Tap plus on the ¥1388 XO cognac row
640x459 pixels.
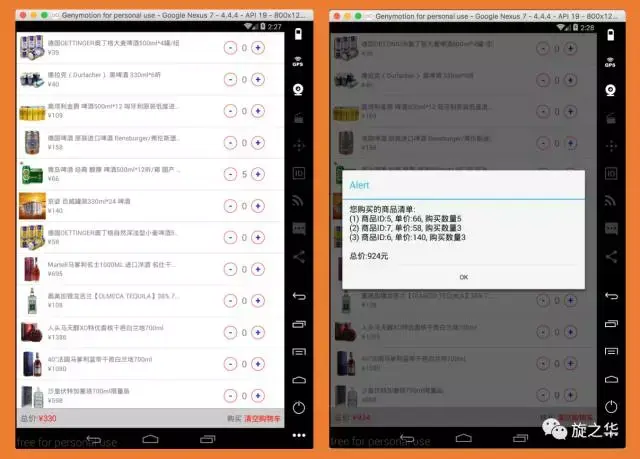(258, 333)
